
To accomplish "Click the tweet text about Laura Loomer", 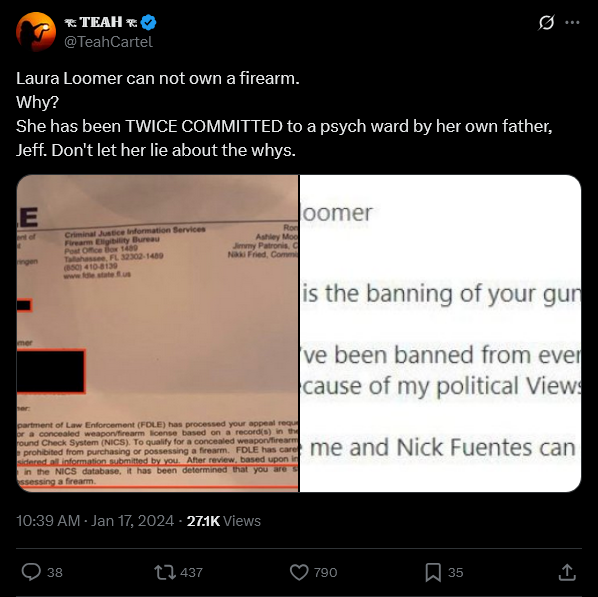I will [x=284, y=114].
